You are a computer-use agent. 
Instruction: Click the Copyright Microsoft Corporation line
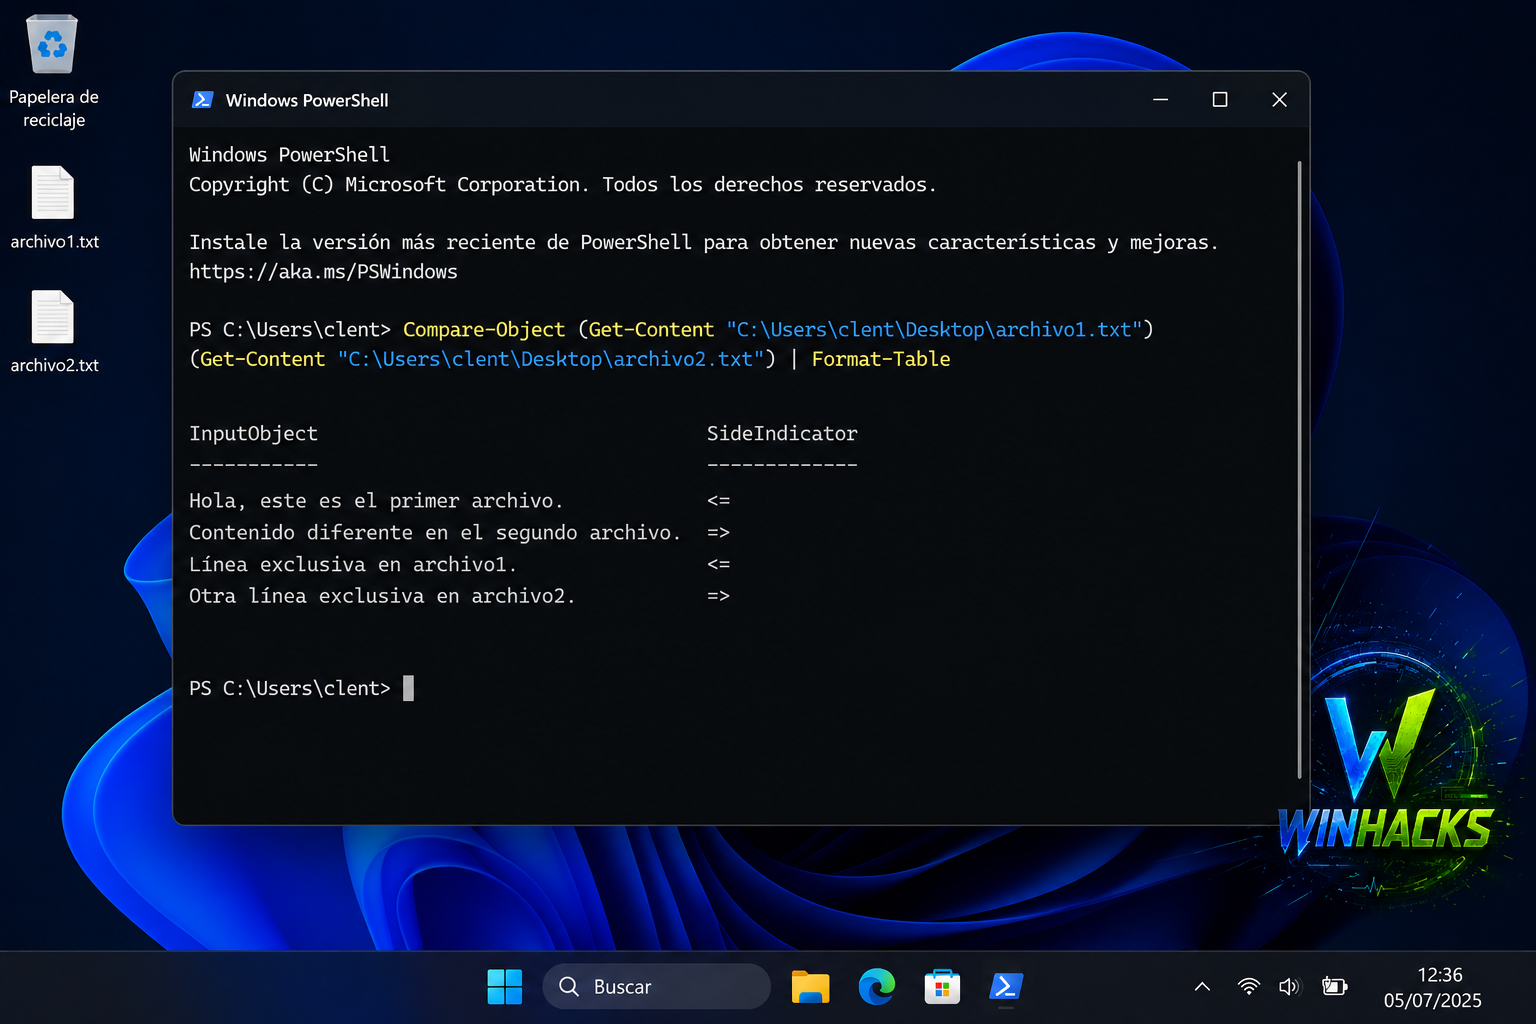coord(563,185)
